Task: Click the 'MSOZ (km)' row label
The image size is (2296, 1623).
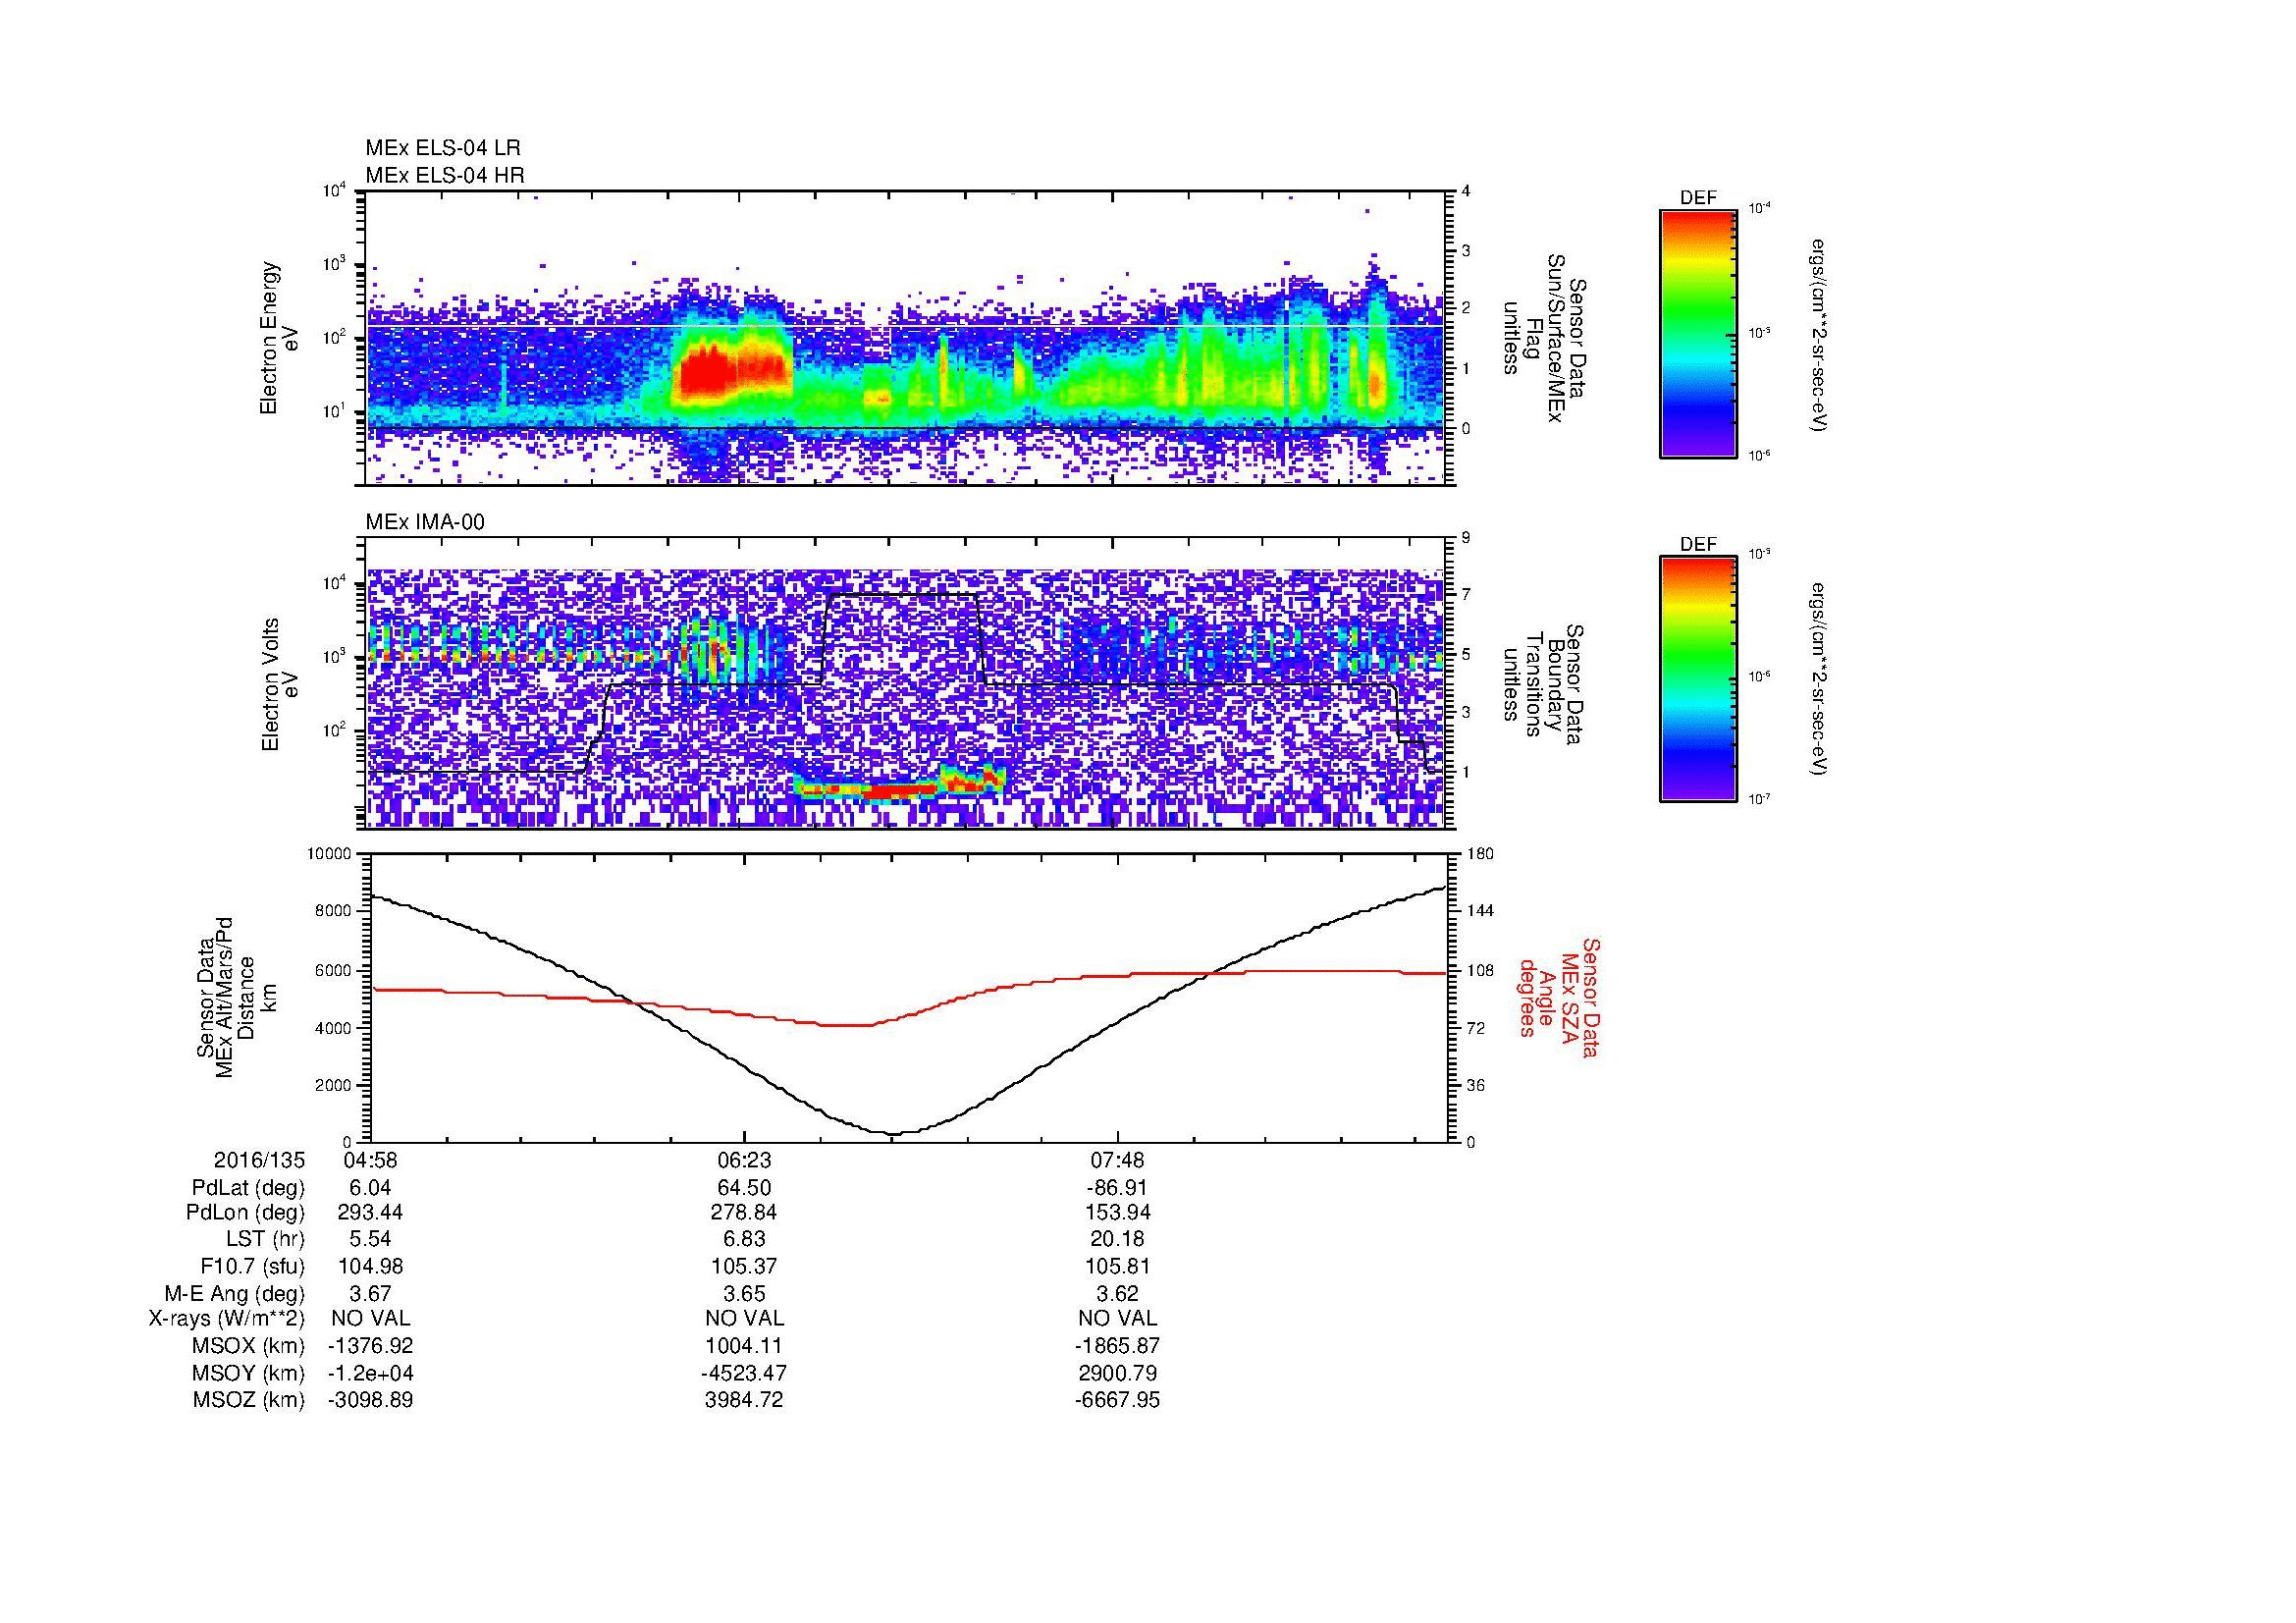Action: point(248,1400)
